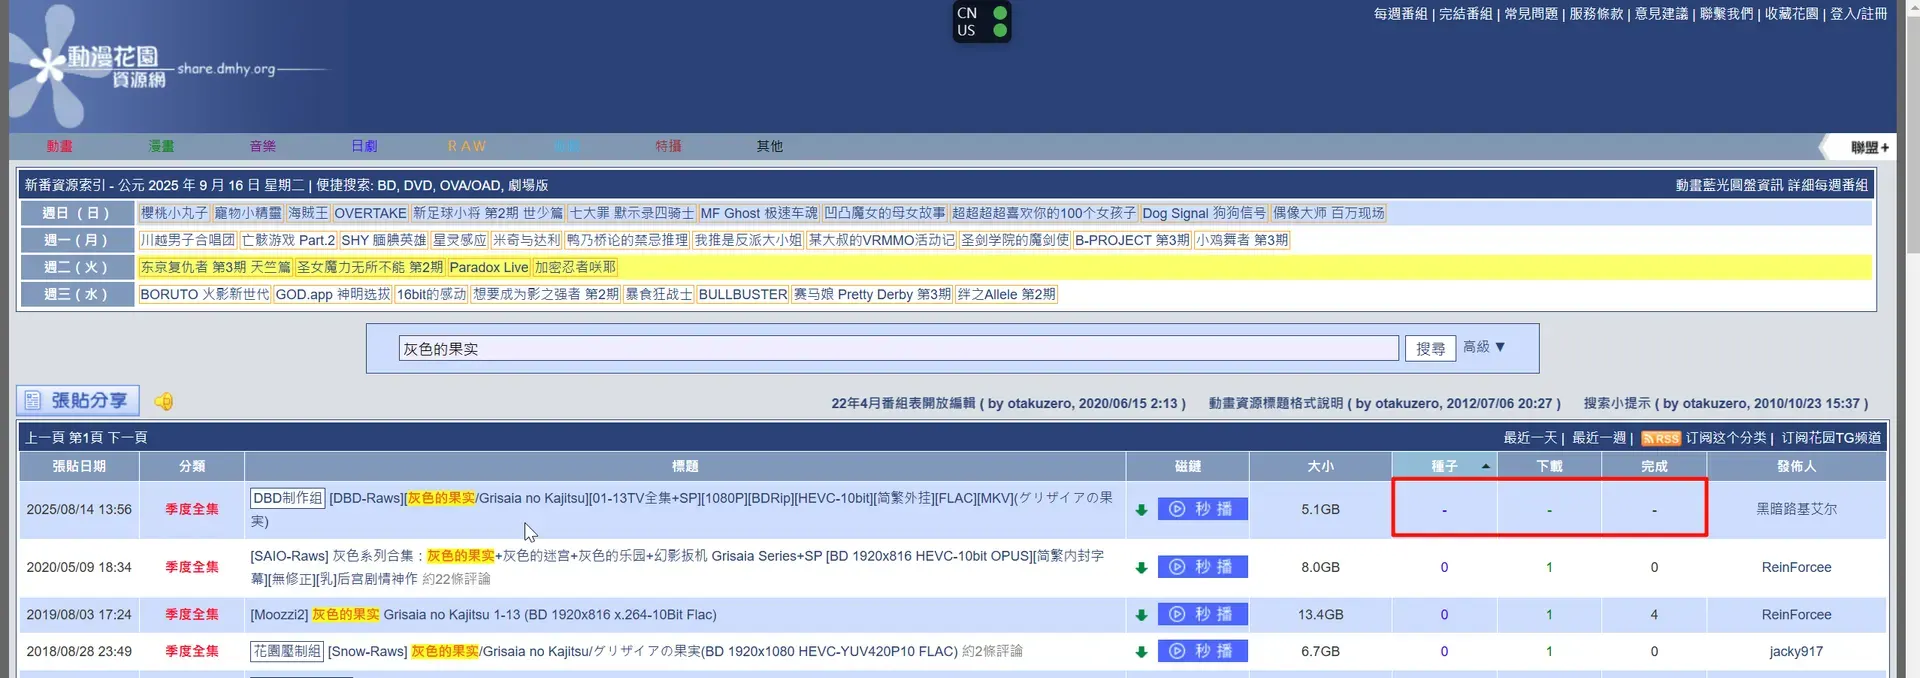Click the 搜尋 search button
Viewport: 1920px width, 678px height.
pyautogui.click(x=1430, y=348)
